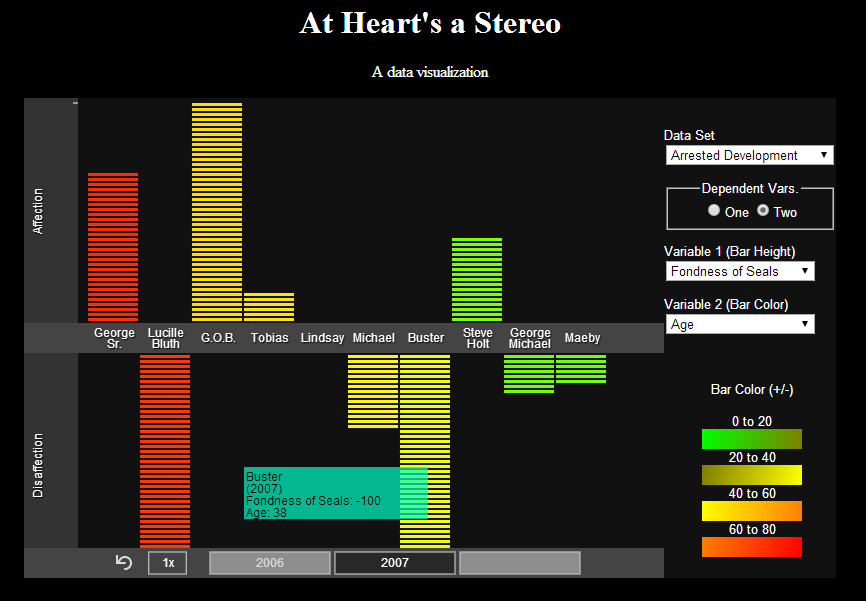Click the Lindsay axis label
This screenshot has height=601, width=866.
click(322, 338)
